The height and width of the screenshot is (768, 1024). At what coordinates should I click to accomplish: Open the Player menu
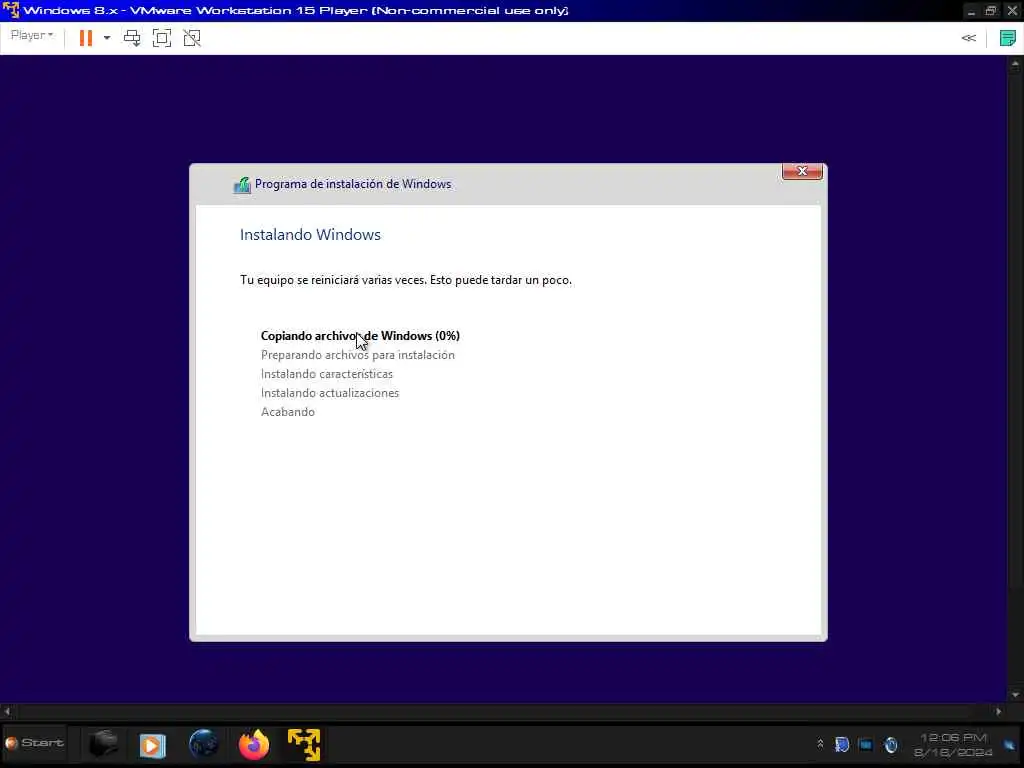[x=31, y=36]
